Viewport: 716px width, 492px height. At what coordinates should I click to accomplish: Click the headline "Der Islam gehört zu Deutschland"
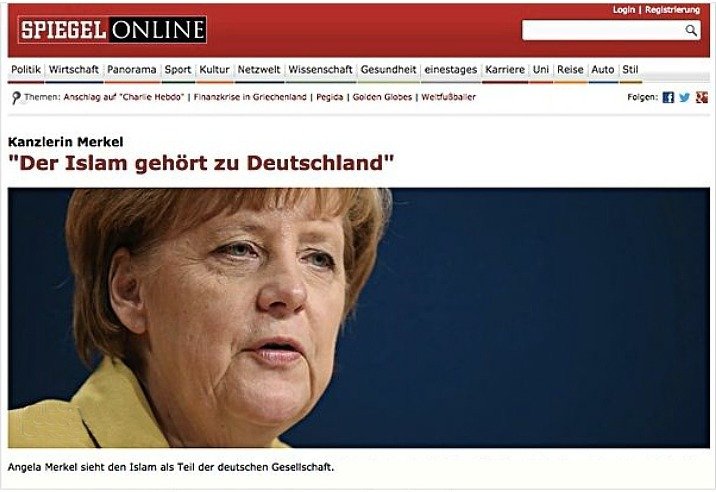pos(201,163)
